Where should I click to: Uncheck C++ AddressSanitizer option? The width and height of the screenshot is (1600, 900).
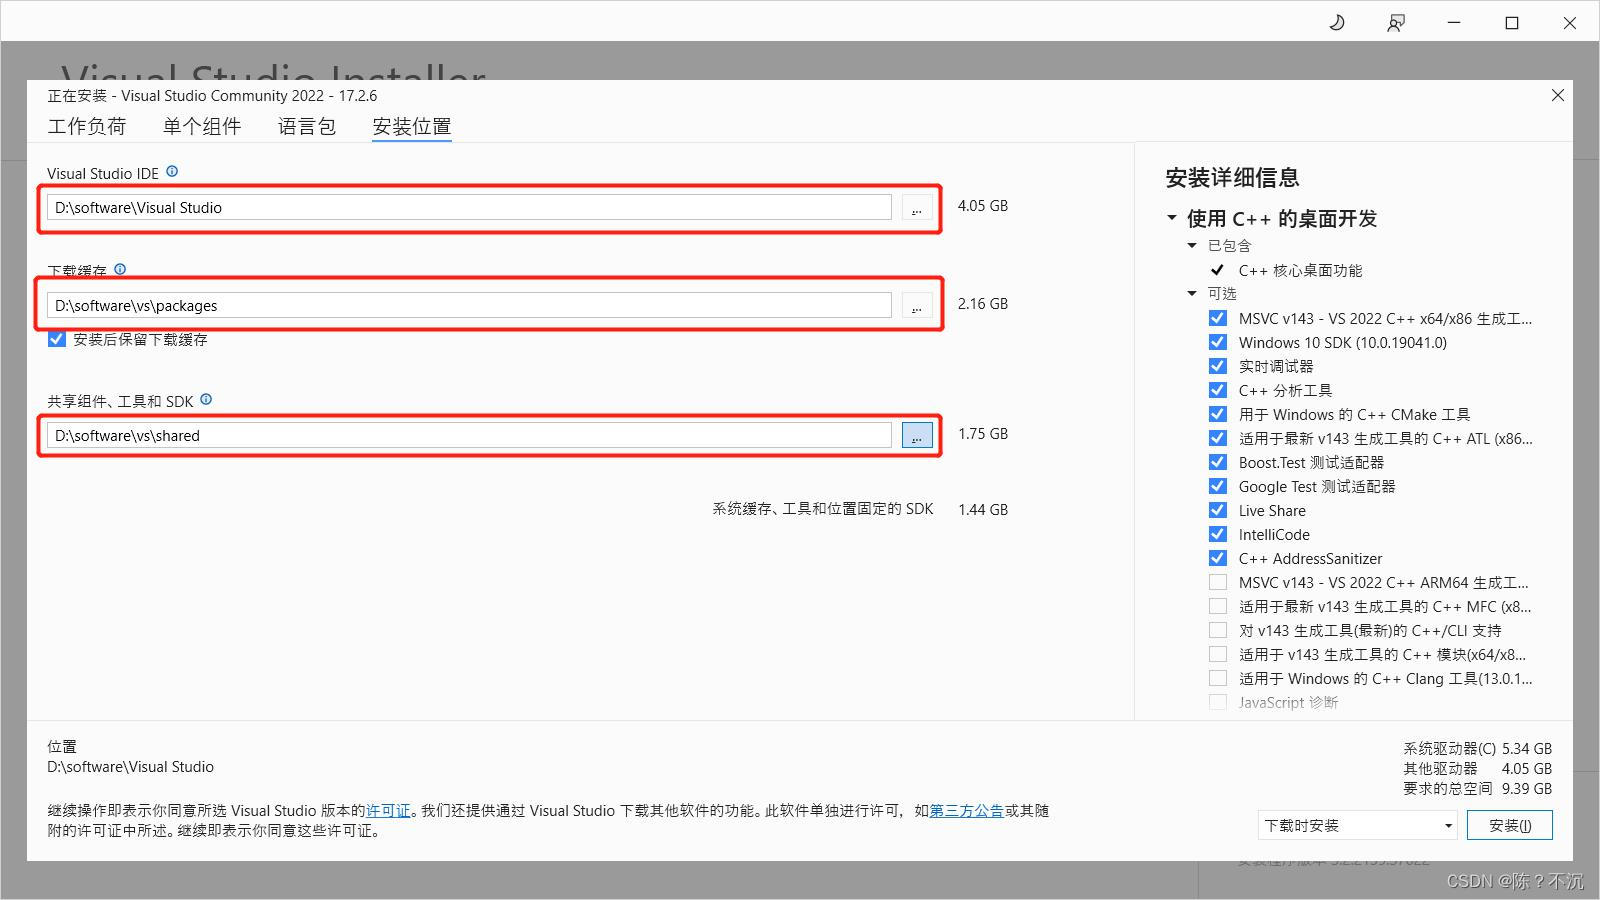pos(1217,558)
